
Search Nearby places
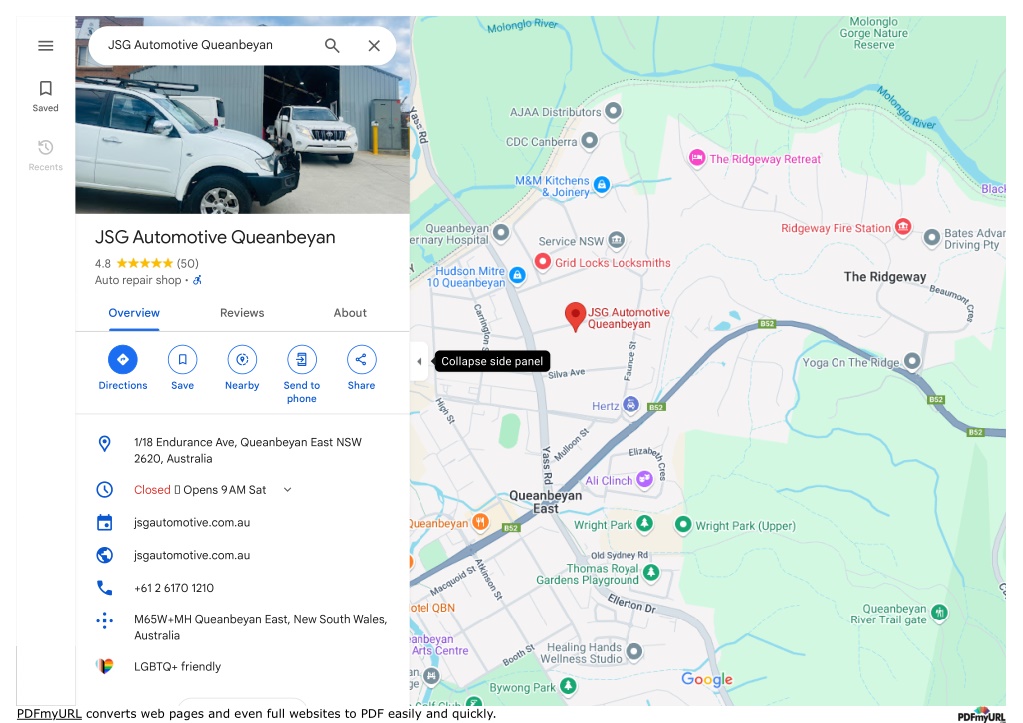tap(242, 369)
